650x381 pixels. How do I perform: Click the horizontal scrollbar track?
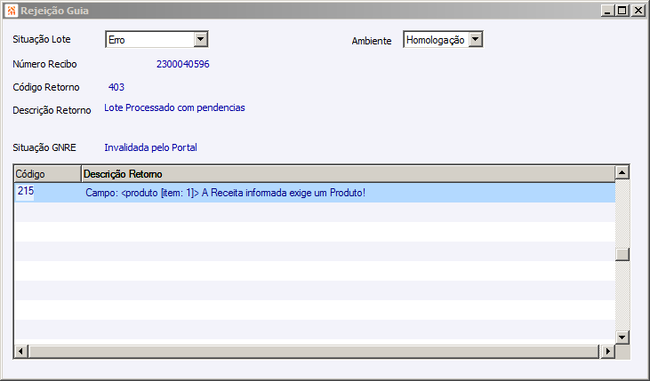tap(314, 352)
